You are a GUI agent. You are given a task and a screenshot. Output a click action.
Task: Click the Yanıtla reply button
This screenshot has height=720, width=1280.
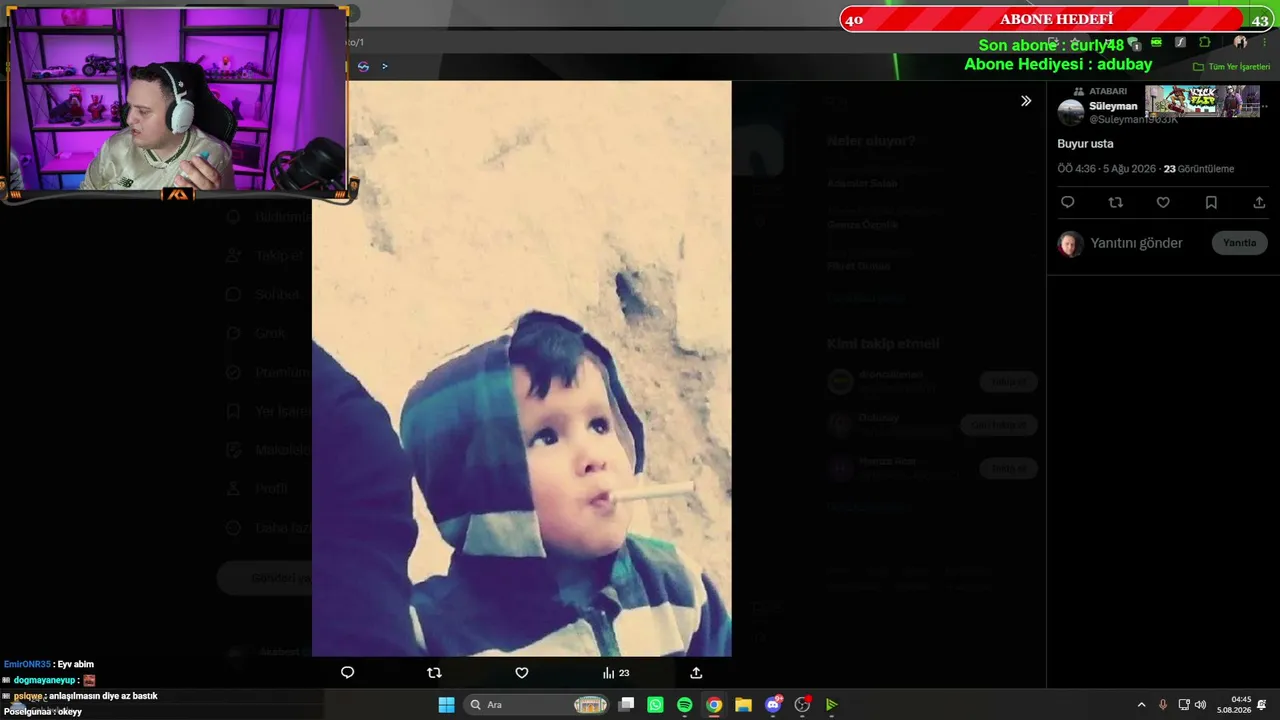tap(1240, 243)
